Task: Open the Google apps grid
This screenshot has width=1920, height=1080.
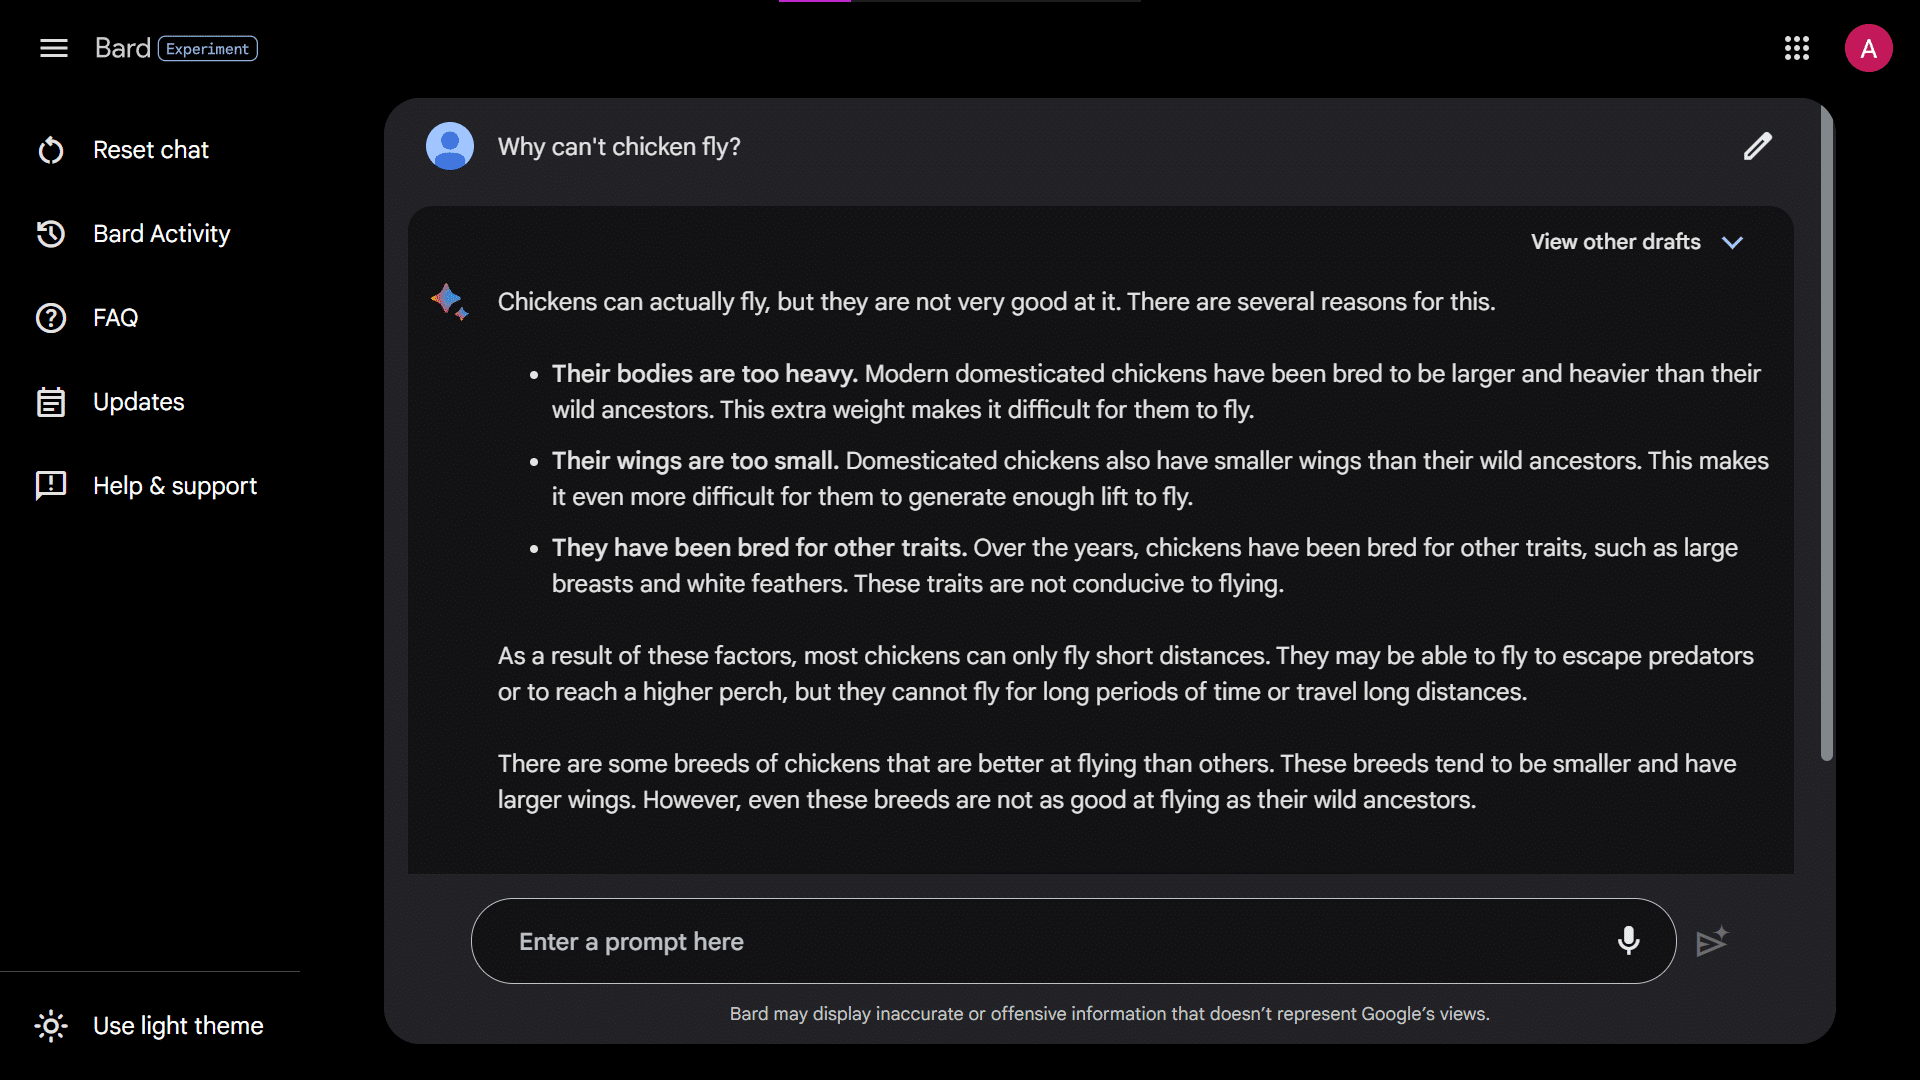Action: point(1797,48)
